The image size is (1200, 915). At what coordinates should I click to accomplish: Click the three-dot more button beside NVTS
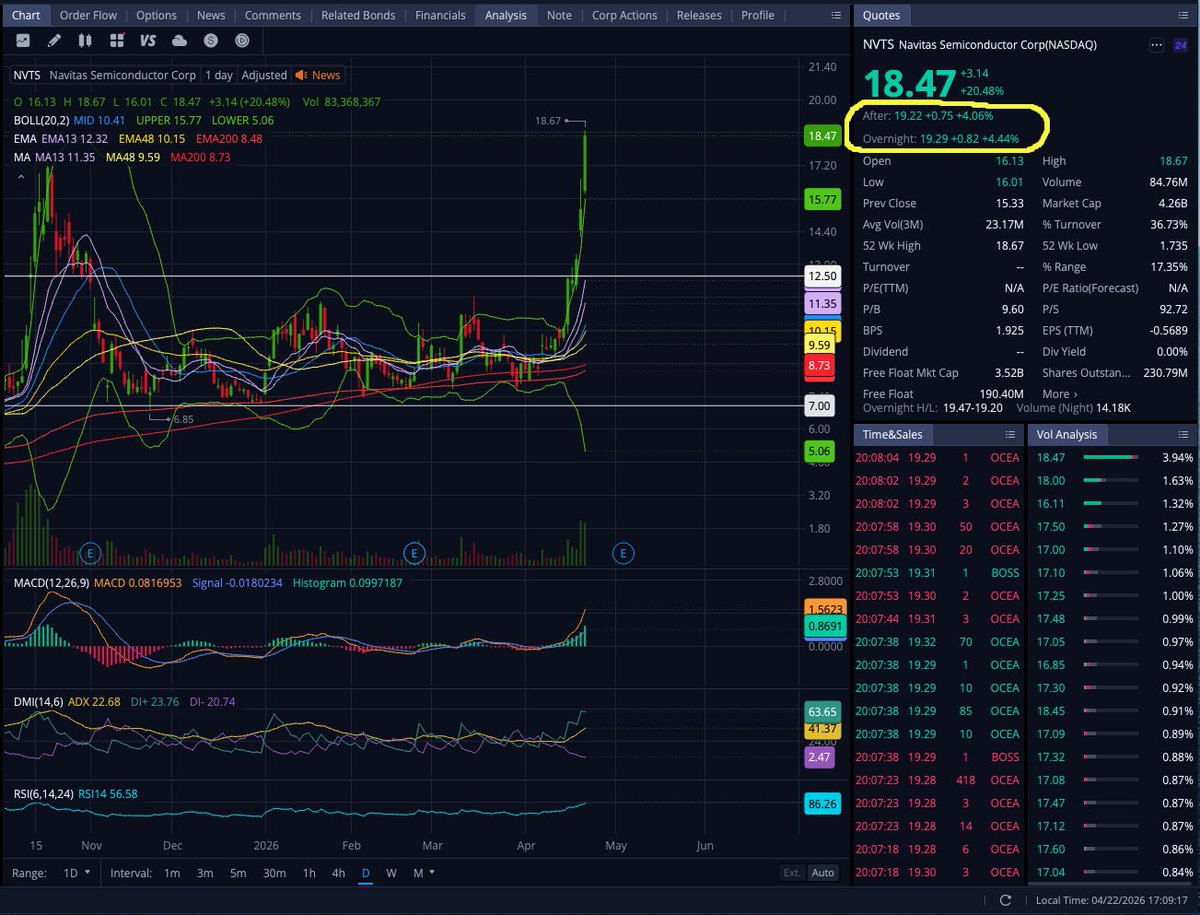click(x=1157, y=45)
